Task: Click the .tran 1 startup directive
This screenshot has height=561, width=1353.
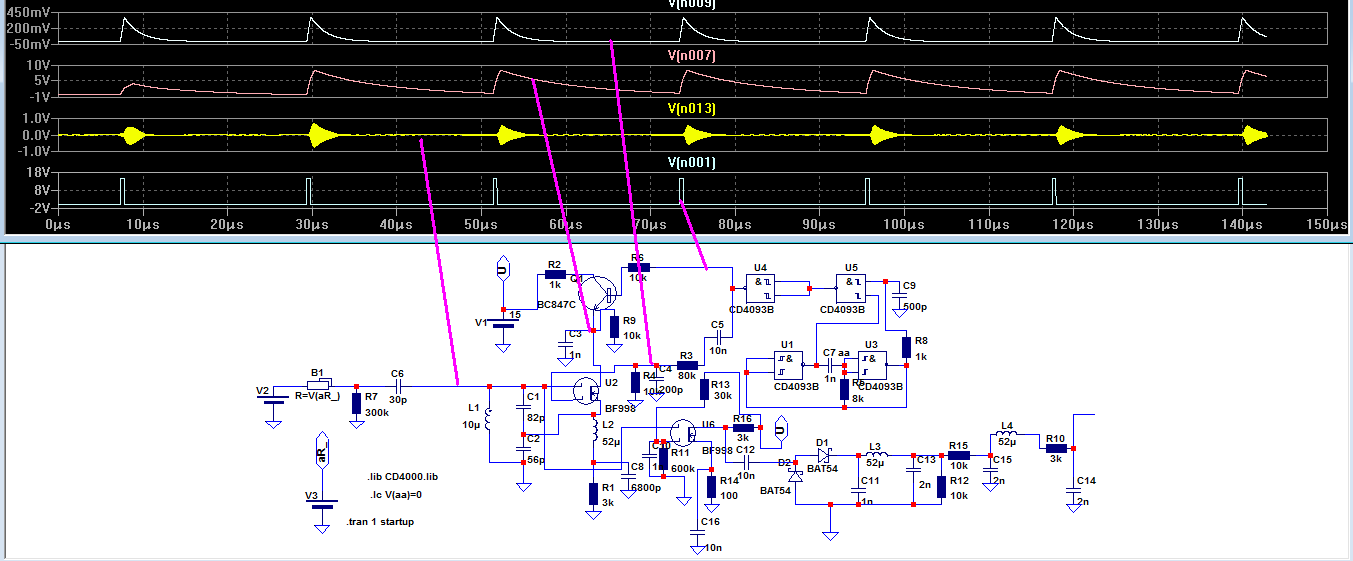Action: [x=380, y=522]
